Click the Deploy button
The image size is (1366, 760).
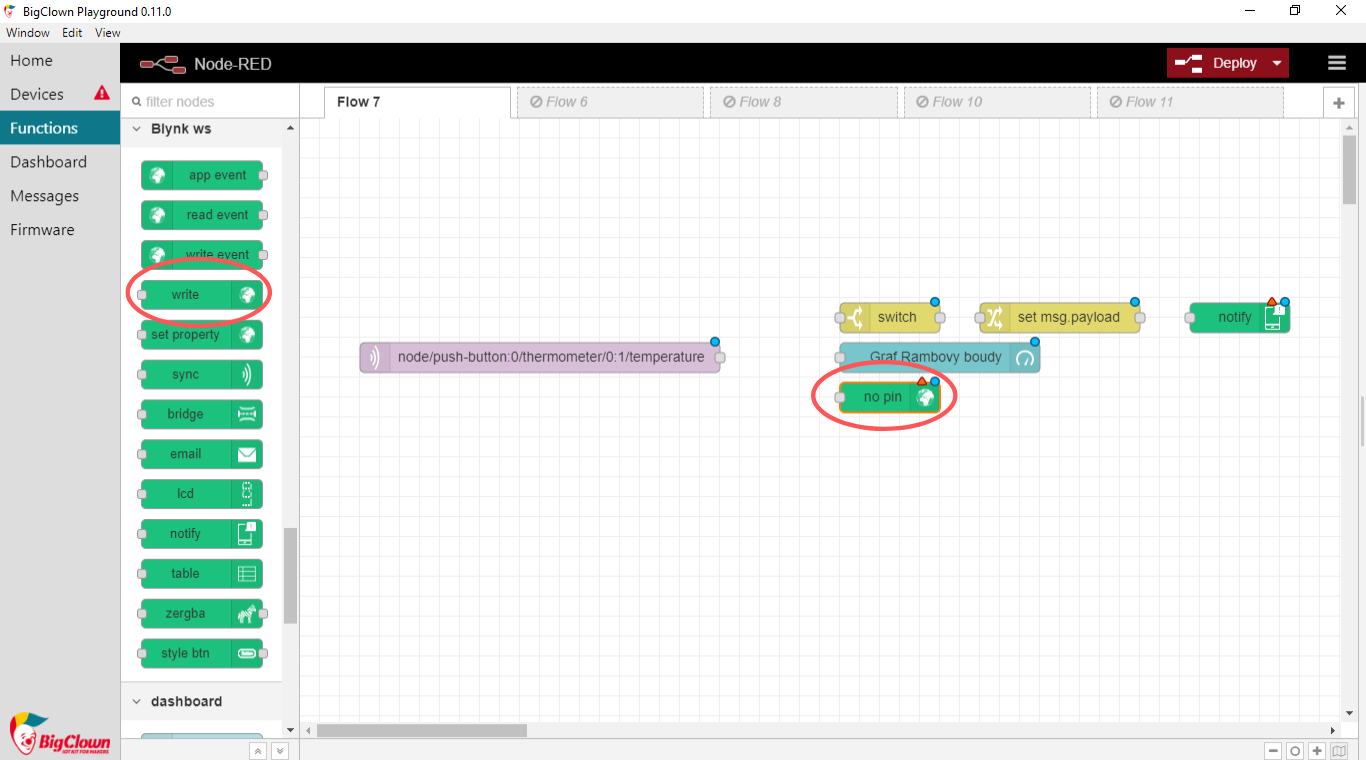[1217, 63]
